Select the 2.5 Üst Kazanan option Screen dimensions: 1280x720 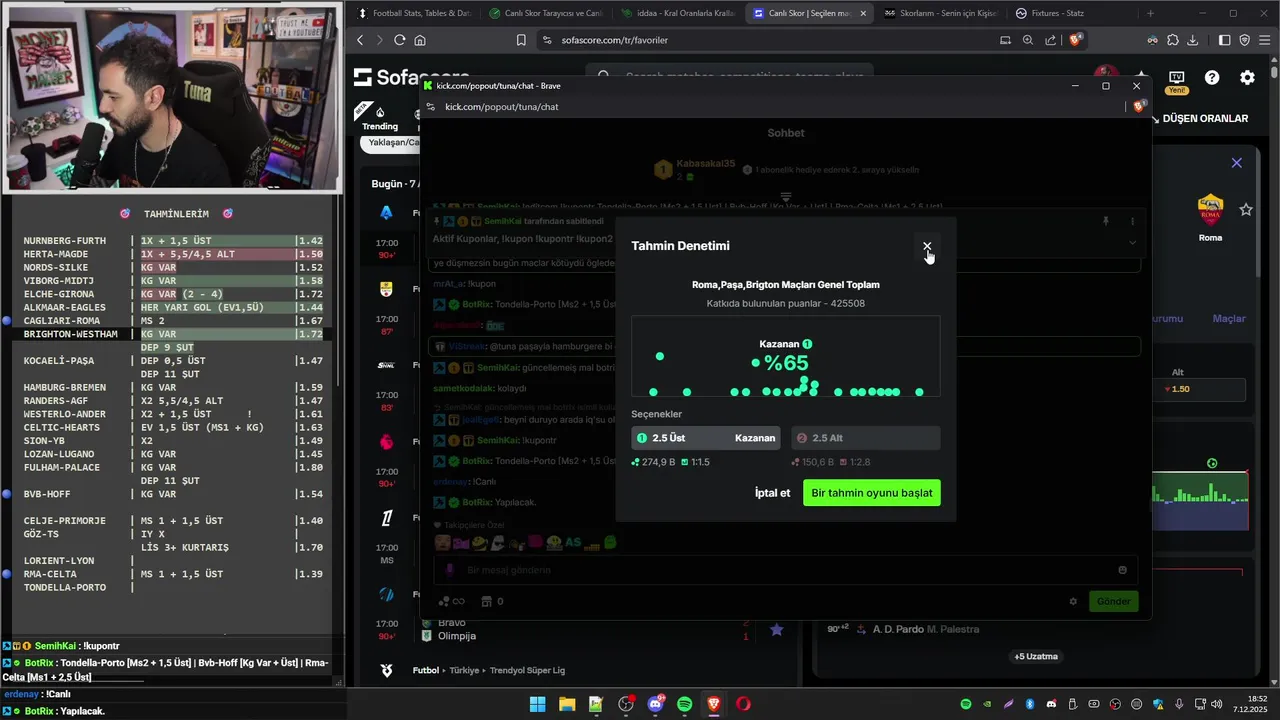coord(707,438)
